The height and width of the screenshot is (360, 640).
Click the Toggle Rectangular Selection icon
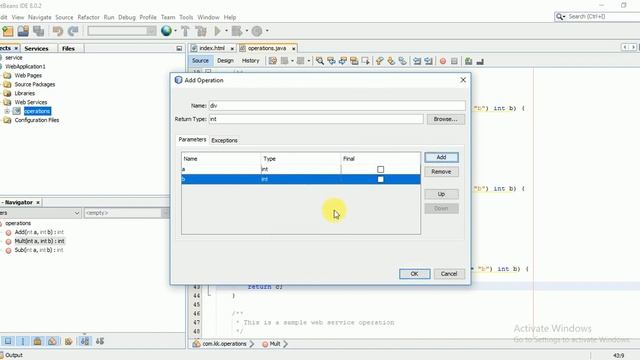click(366, 61)
